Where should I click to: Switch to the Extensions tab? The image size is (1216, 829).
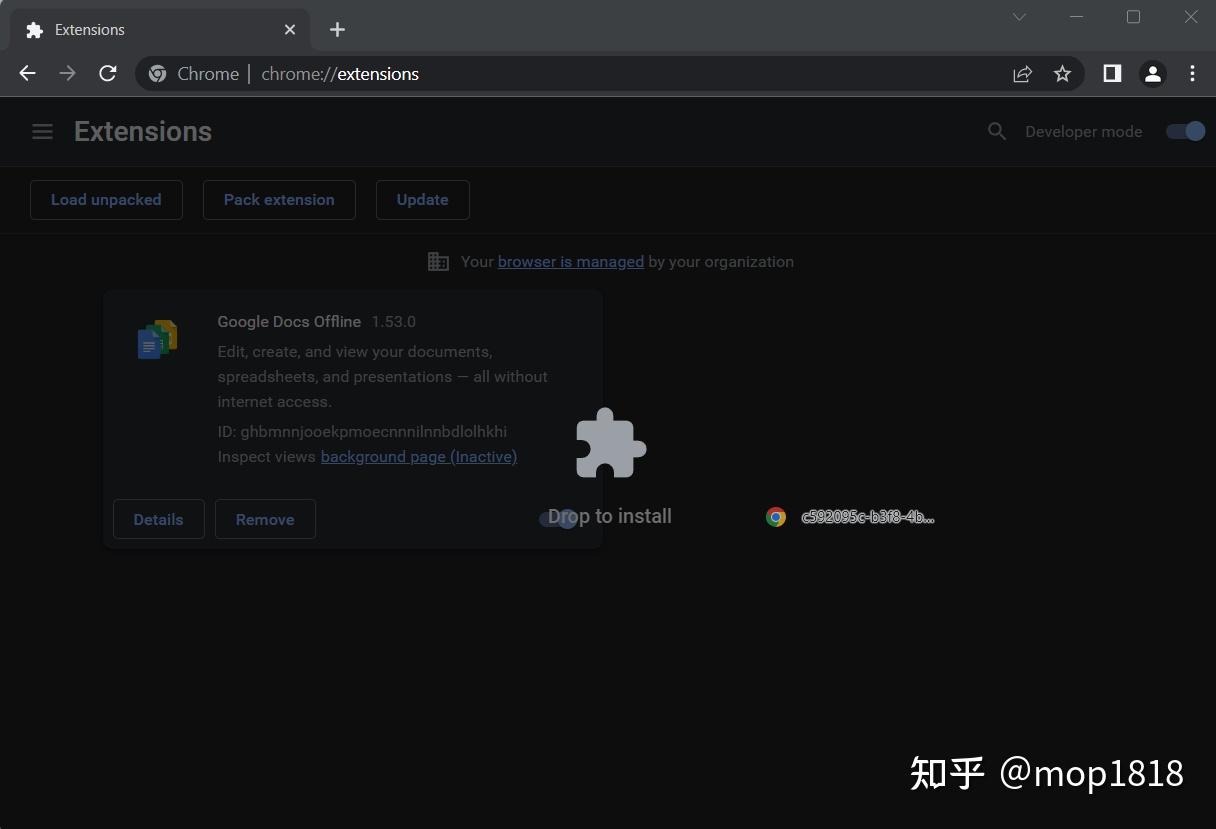click(x=150, y=29)
